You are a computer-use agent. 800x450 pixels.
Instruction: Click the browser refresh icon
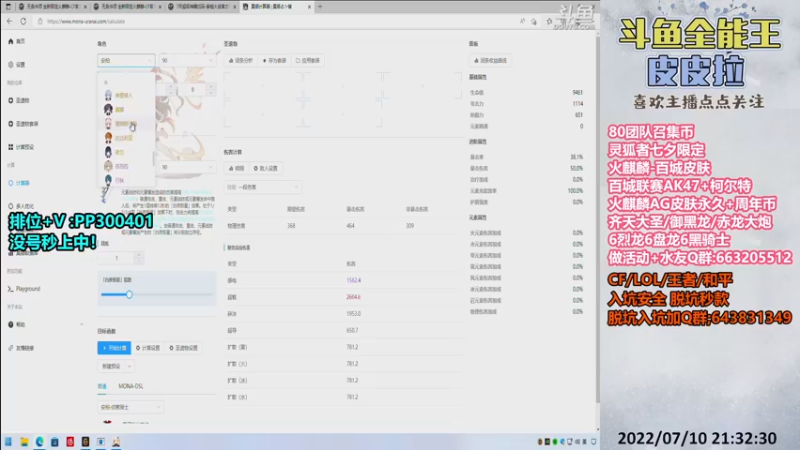coord(23,21)
